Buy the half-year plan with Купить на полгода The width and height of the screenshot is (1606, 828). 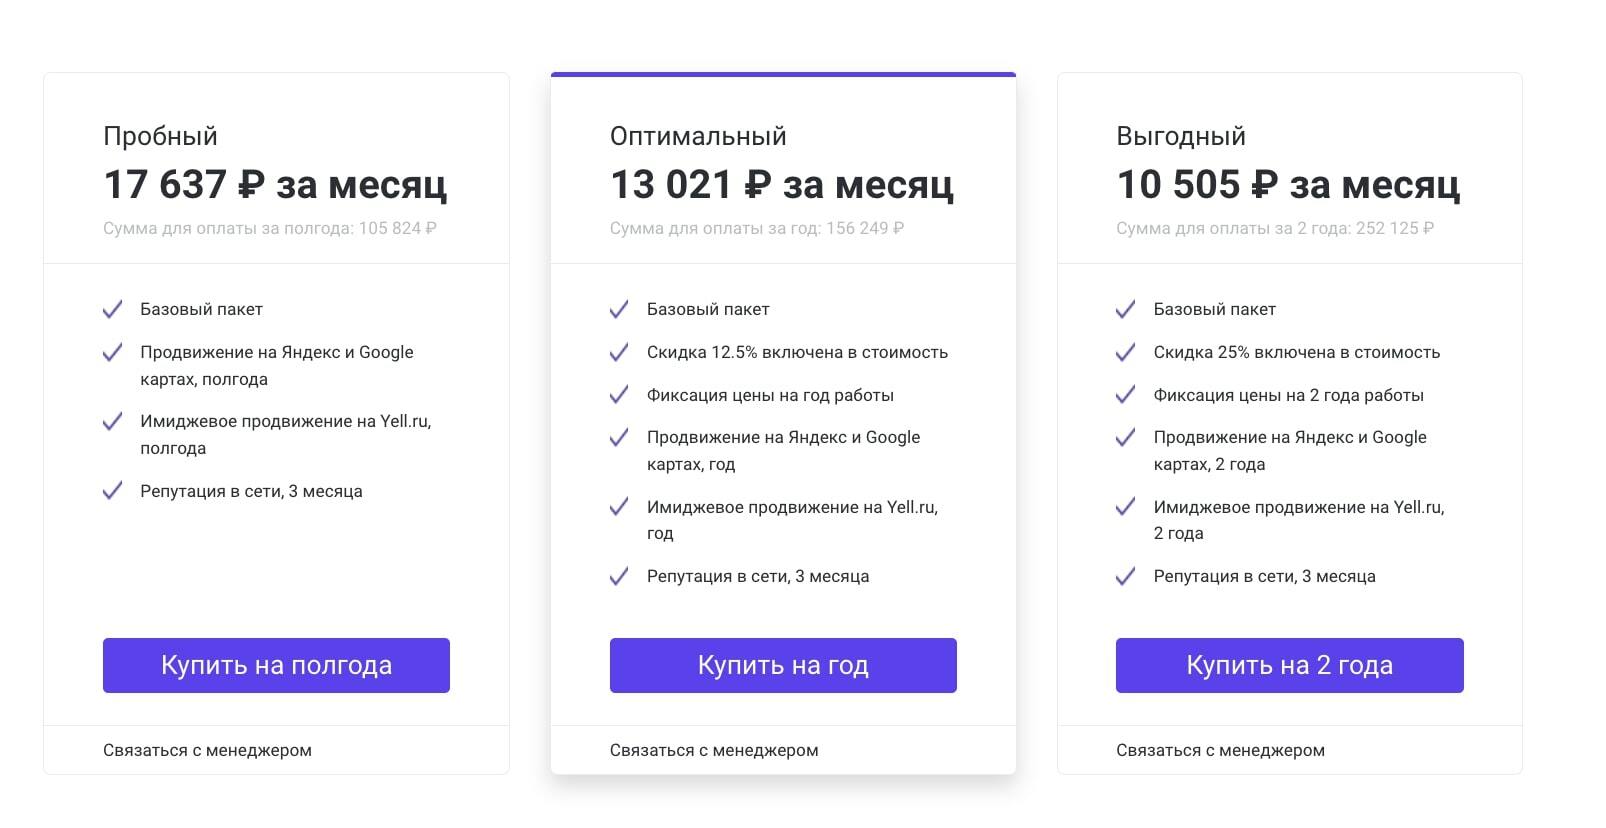click(x=276, y=665)
